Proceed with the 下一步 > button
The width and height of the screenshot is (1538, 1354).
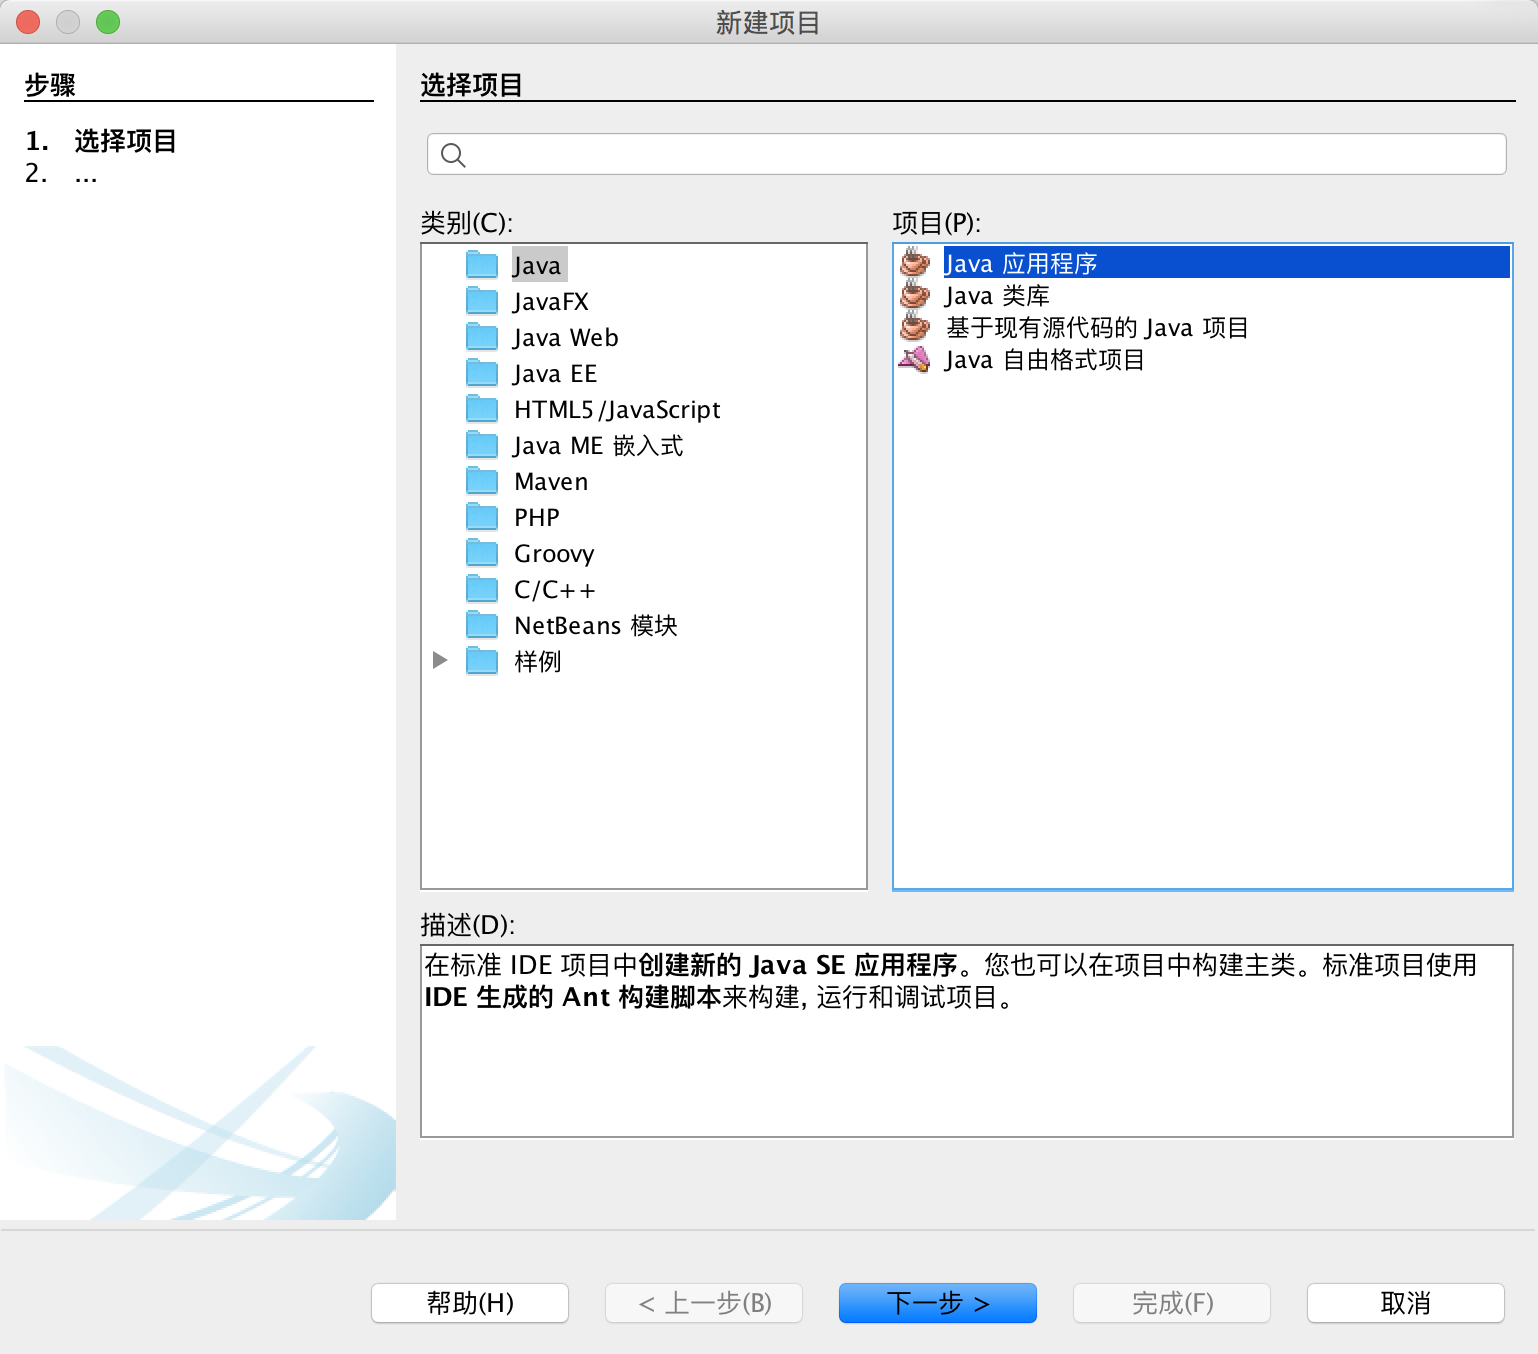[938, 1302]
